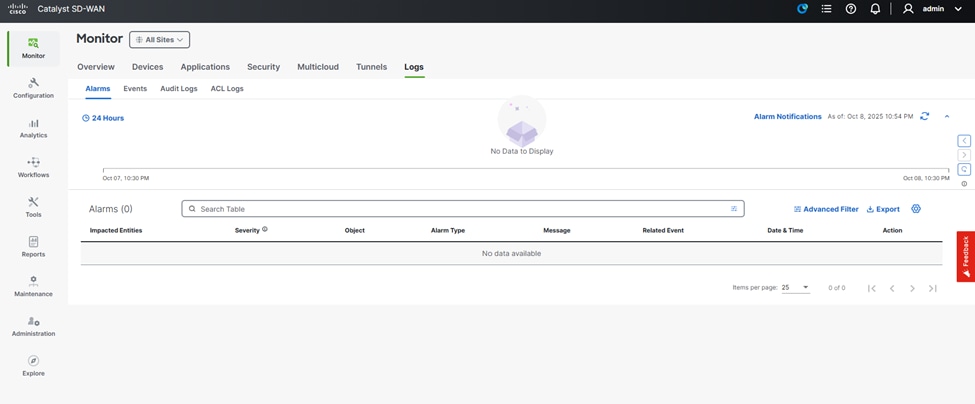
Task: Select the Events sub-tab
Action: click(x=135, y=89)
